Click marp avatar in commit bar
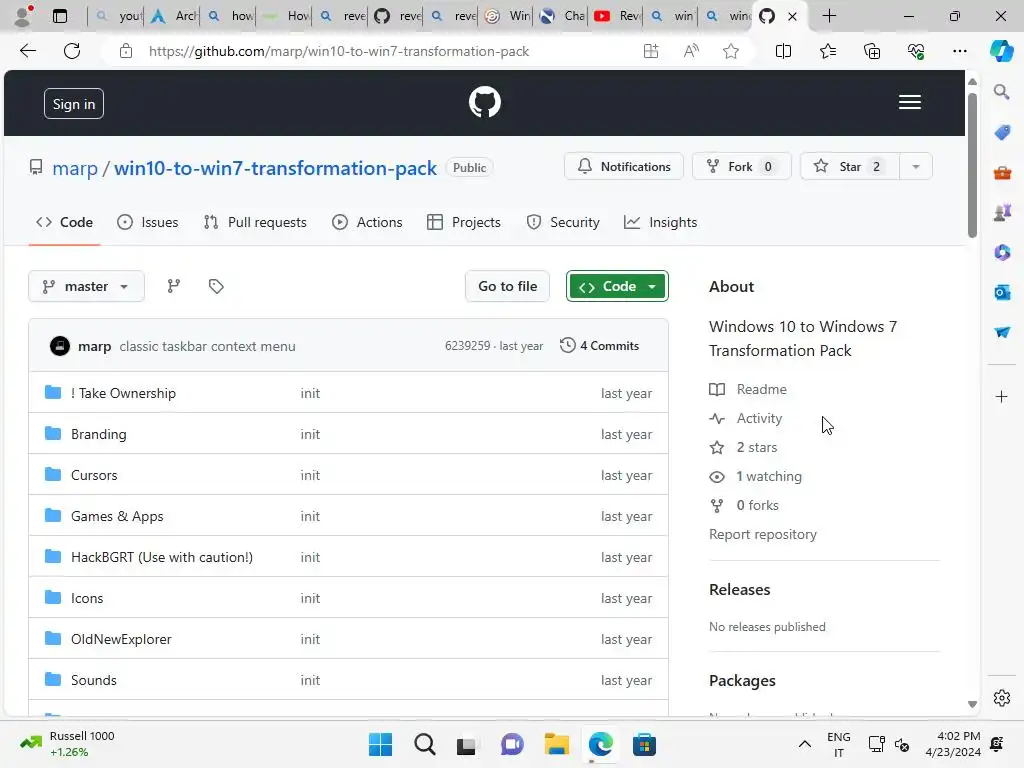The height and width of the screenshot is (768, 1024). click(60, 346)
